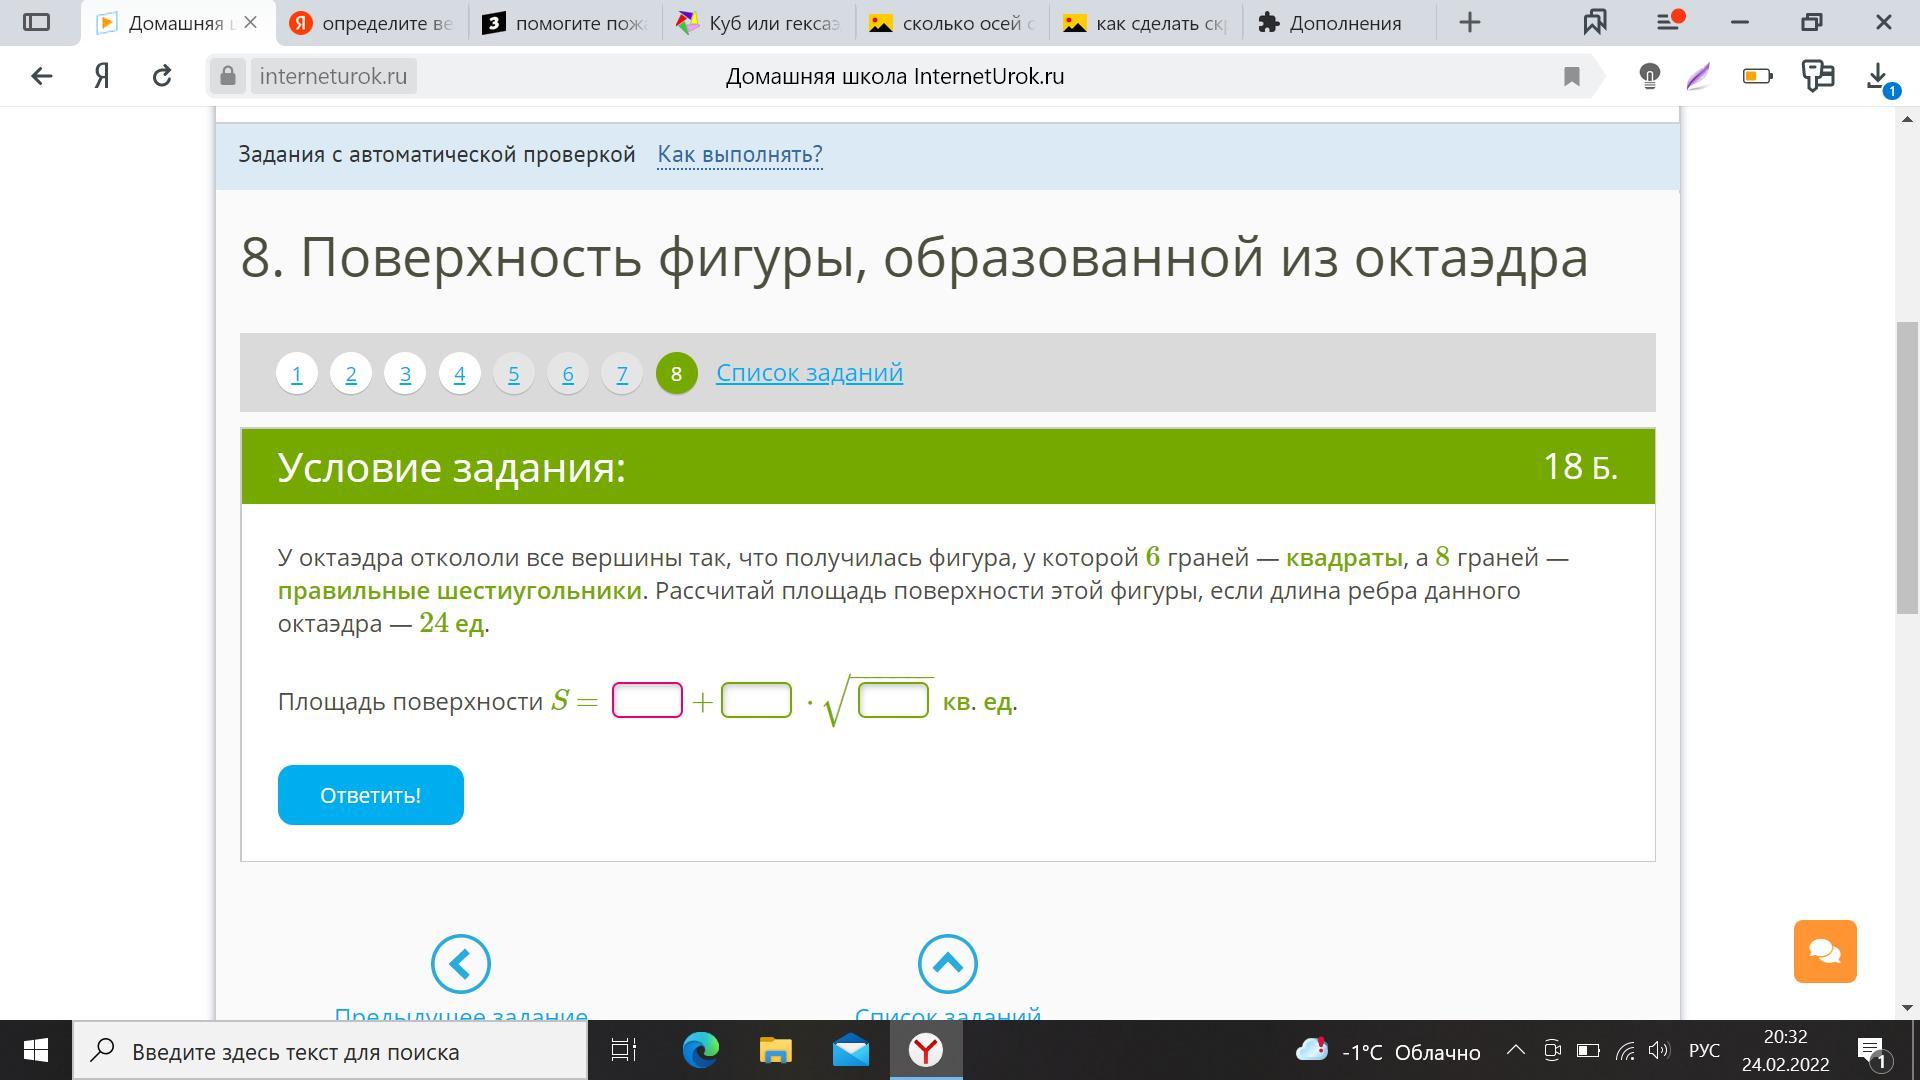Switch to 'Куб или гексаэдр' tab
Viewport: 1920px width, 1080px height.
760,22
